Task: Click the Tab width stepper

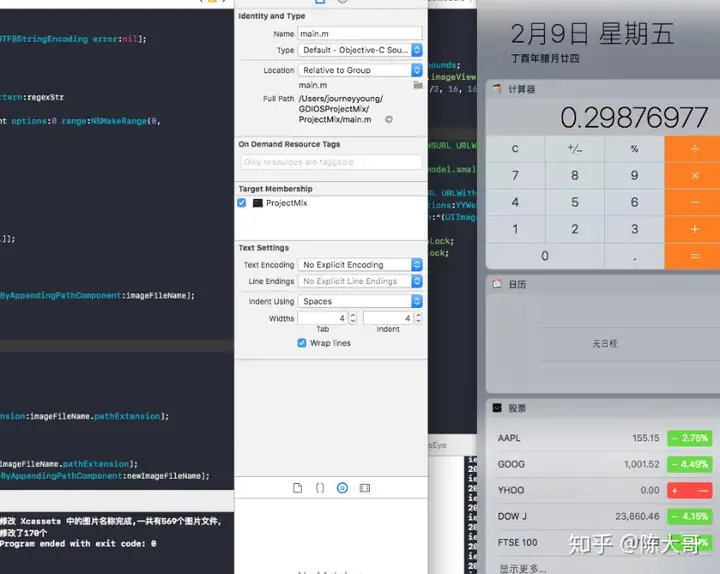Action: pyautogui.click(x=353, y=318)
